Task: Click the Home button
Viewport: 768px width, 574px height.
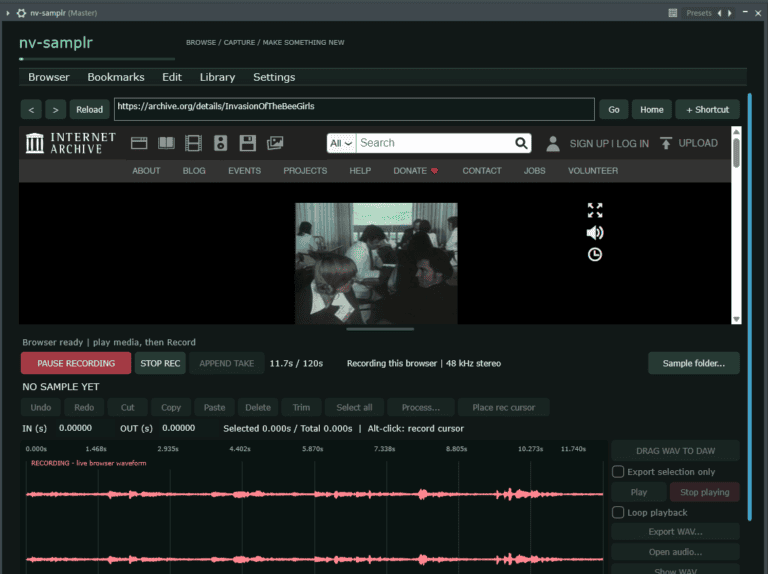Action: click(651, 110)
